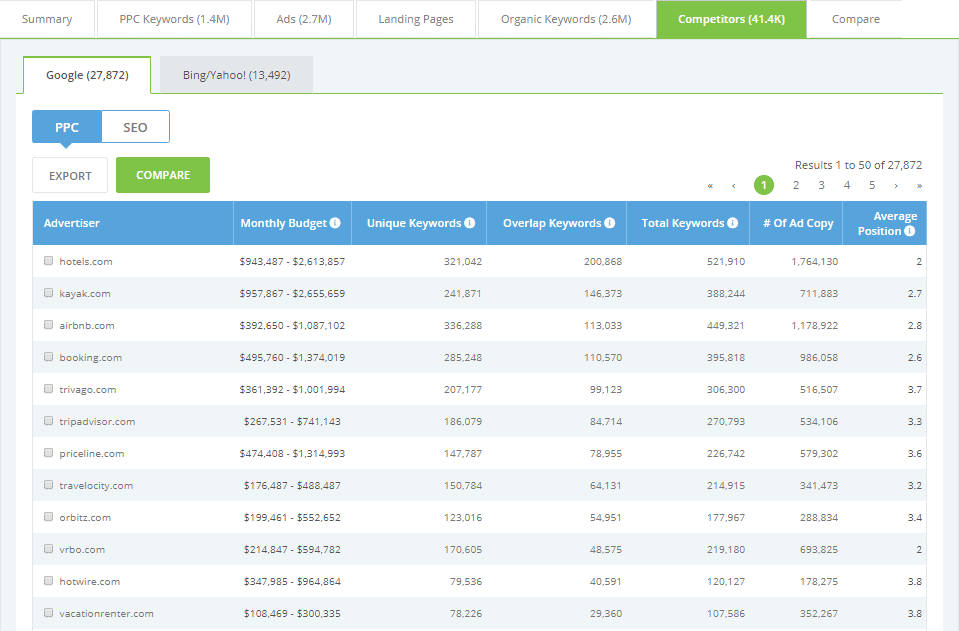Check the hotels.com checkbox

(x=49, y=261)
